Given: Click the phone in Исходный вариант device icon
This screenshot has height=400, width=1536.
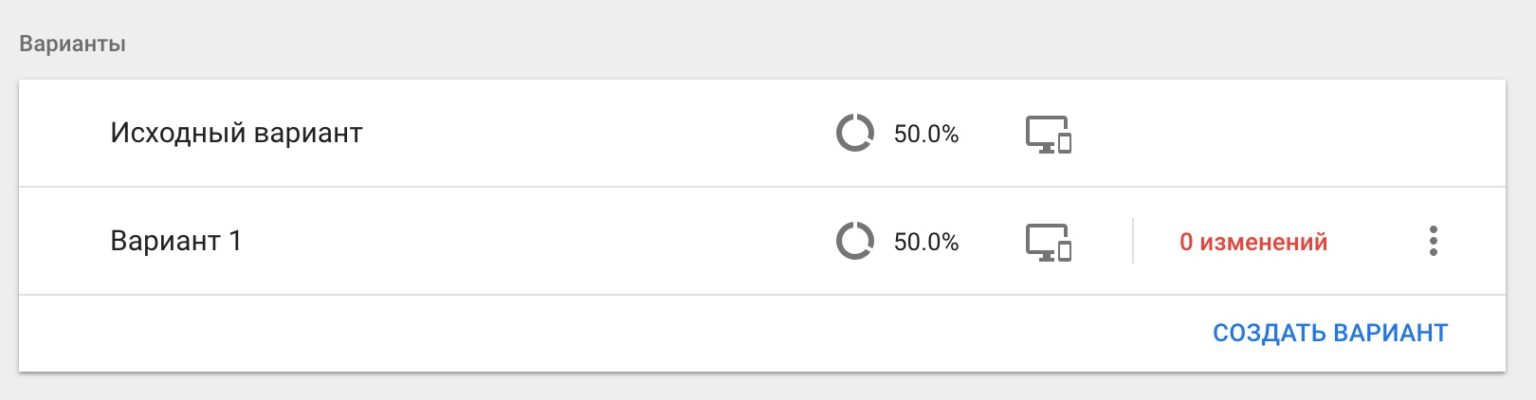Looking at the screenshot, I should (x=1065, y=142).
